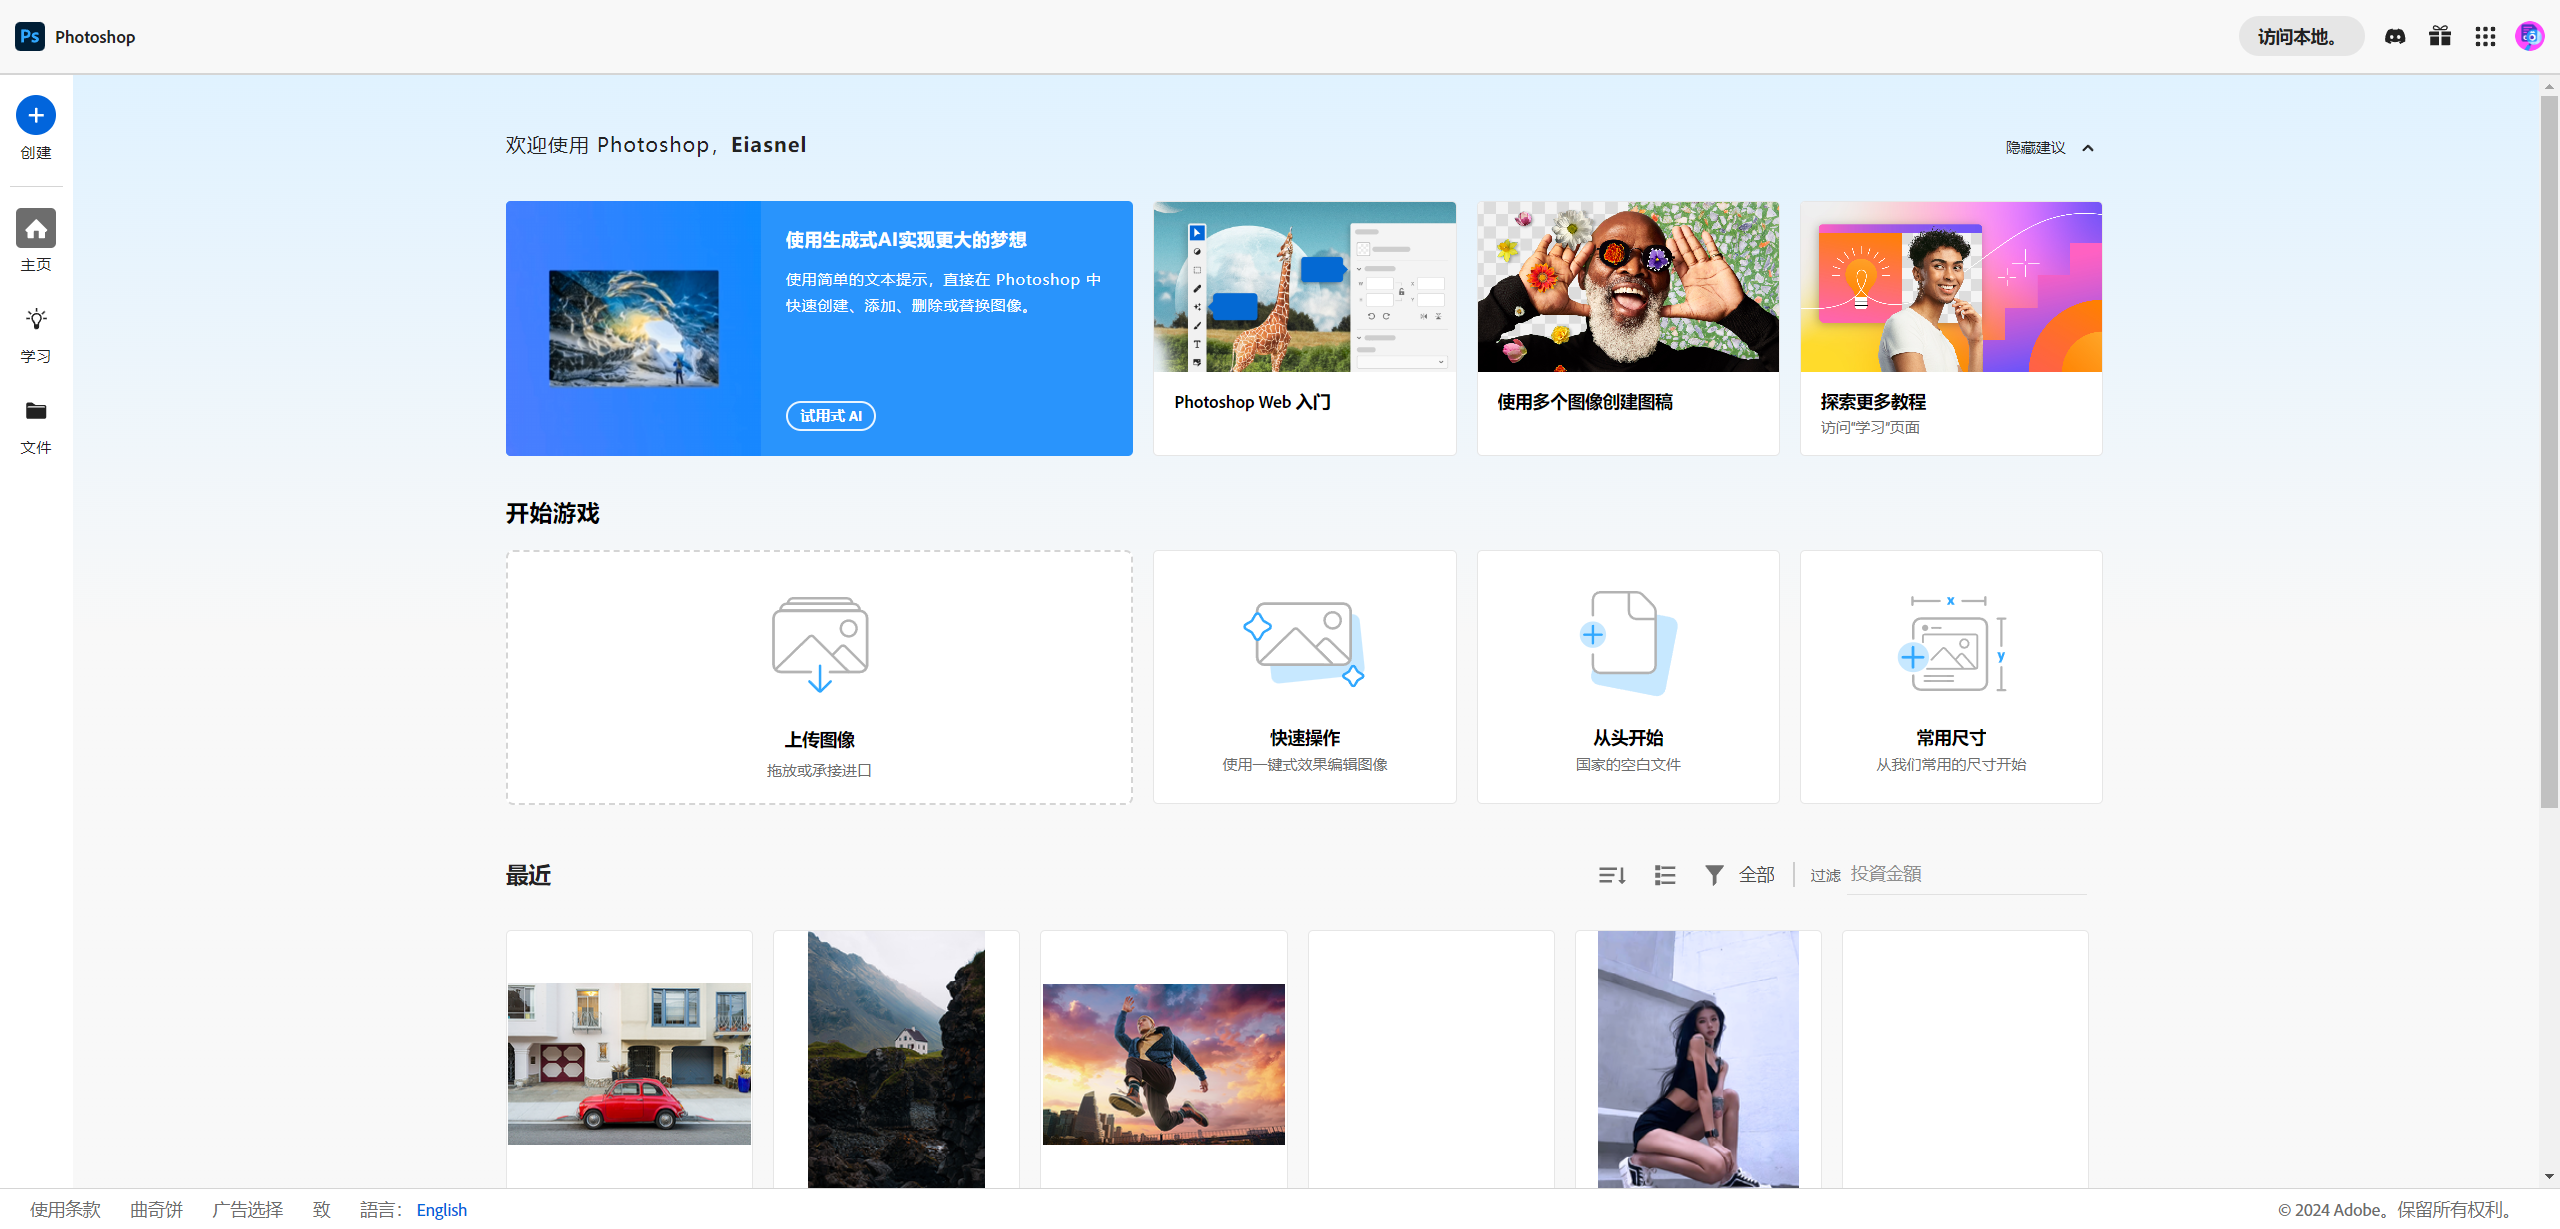Open the red car recent file thumbnail
Viewport: 2560px width, 1229px height.
coord(628,1063)
